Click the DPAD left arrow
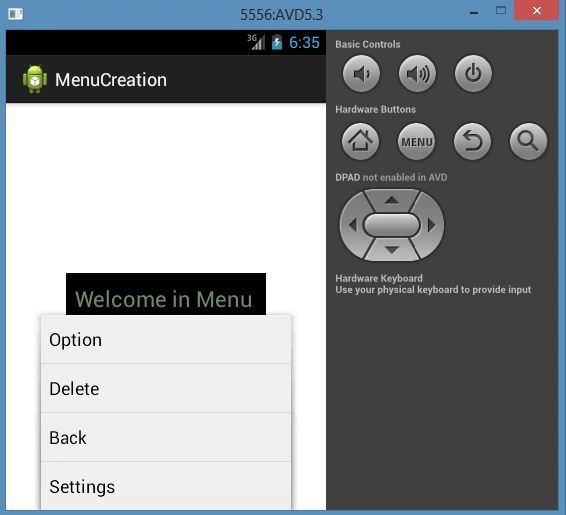The height and width of the screenshot is (515, 566). pyautogui.click(x=353, y=225)
